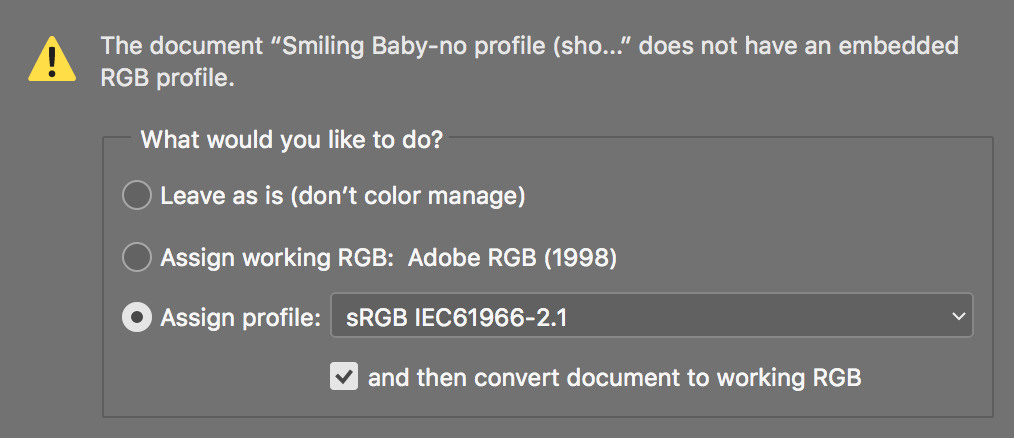Viewport: 1014px width, 438px height.
Task: Click the chevron arrow of the profile dropdown
Action: click(x=958, y=318)
